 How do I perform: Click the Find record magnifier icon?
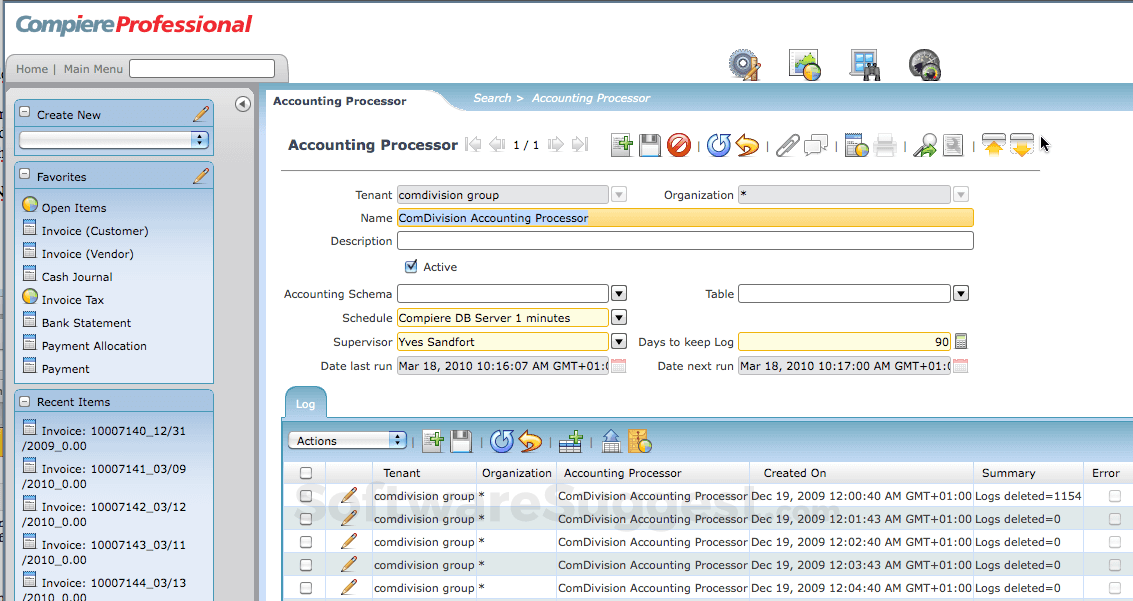click(x=925, y=146)
